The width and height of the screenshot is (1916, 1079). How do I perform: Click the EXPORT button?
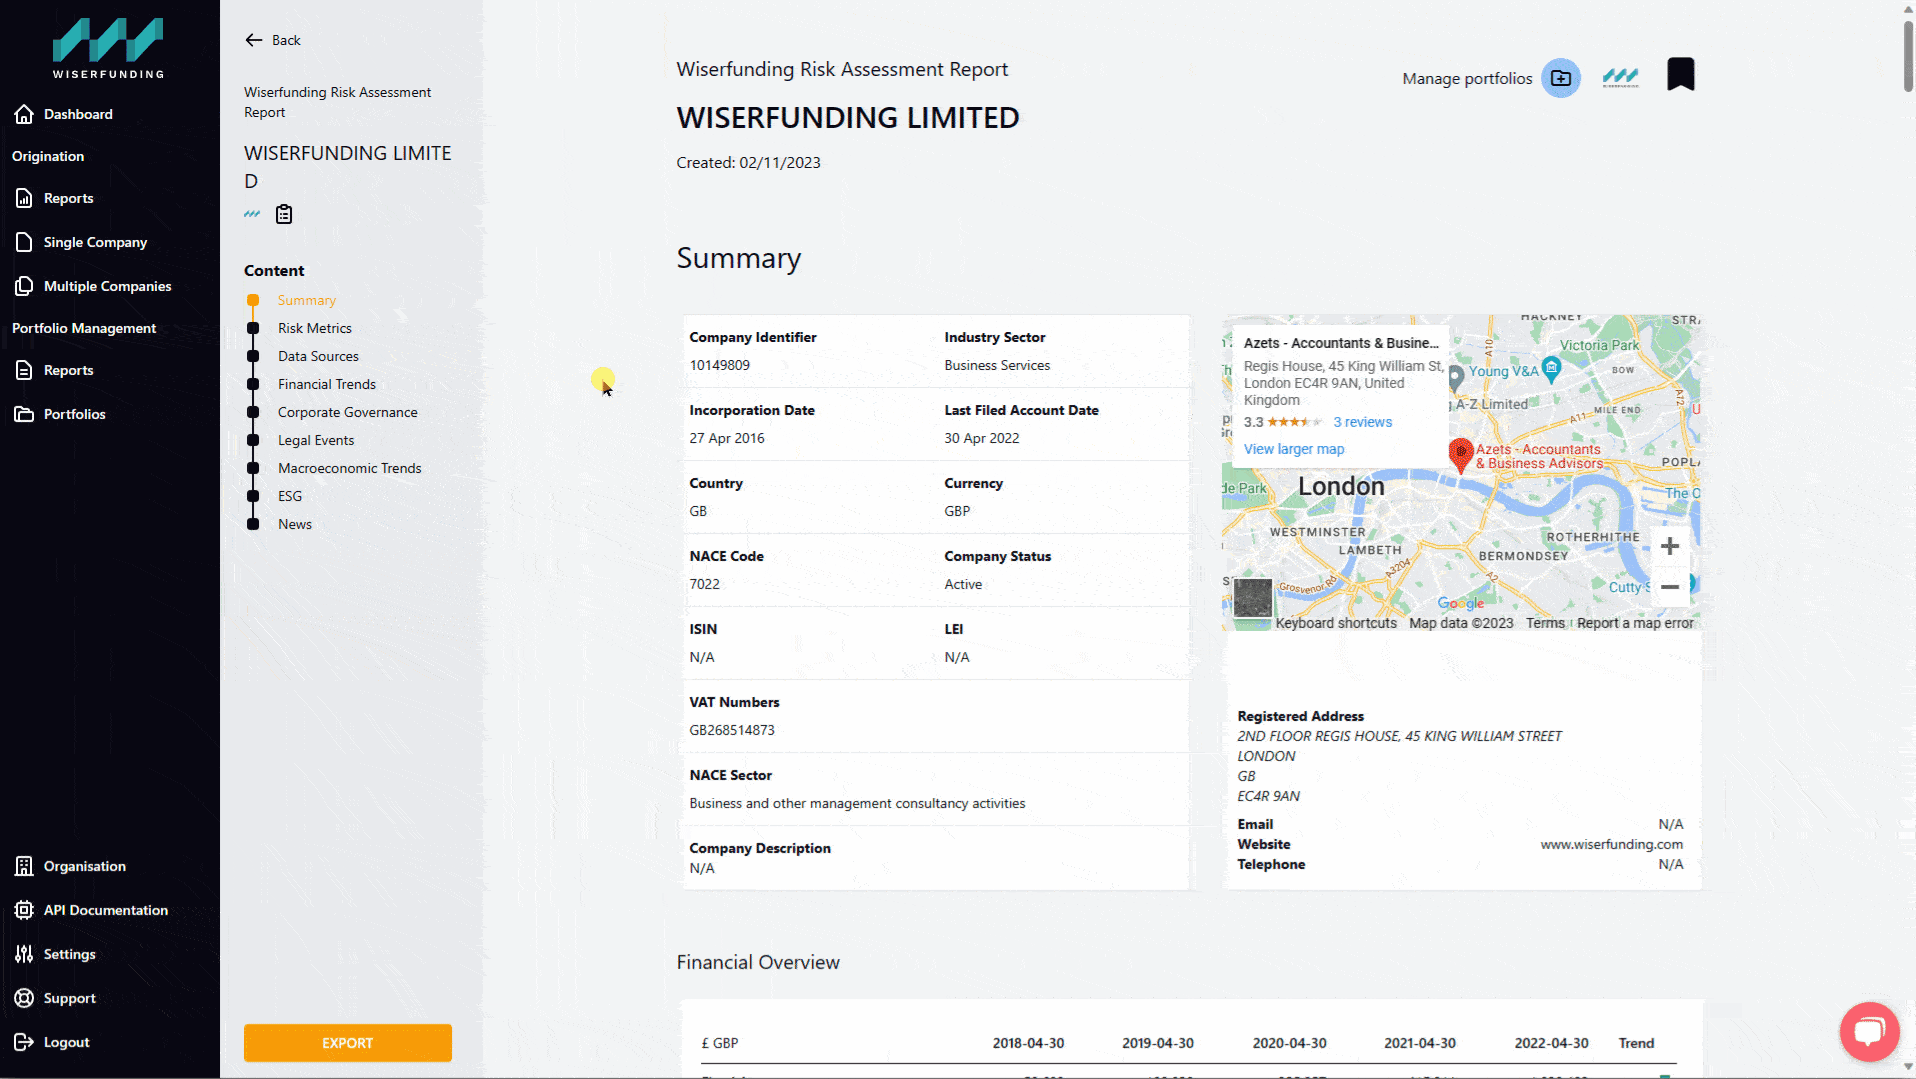click(x=348, y=1043)
